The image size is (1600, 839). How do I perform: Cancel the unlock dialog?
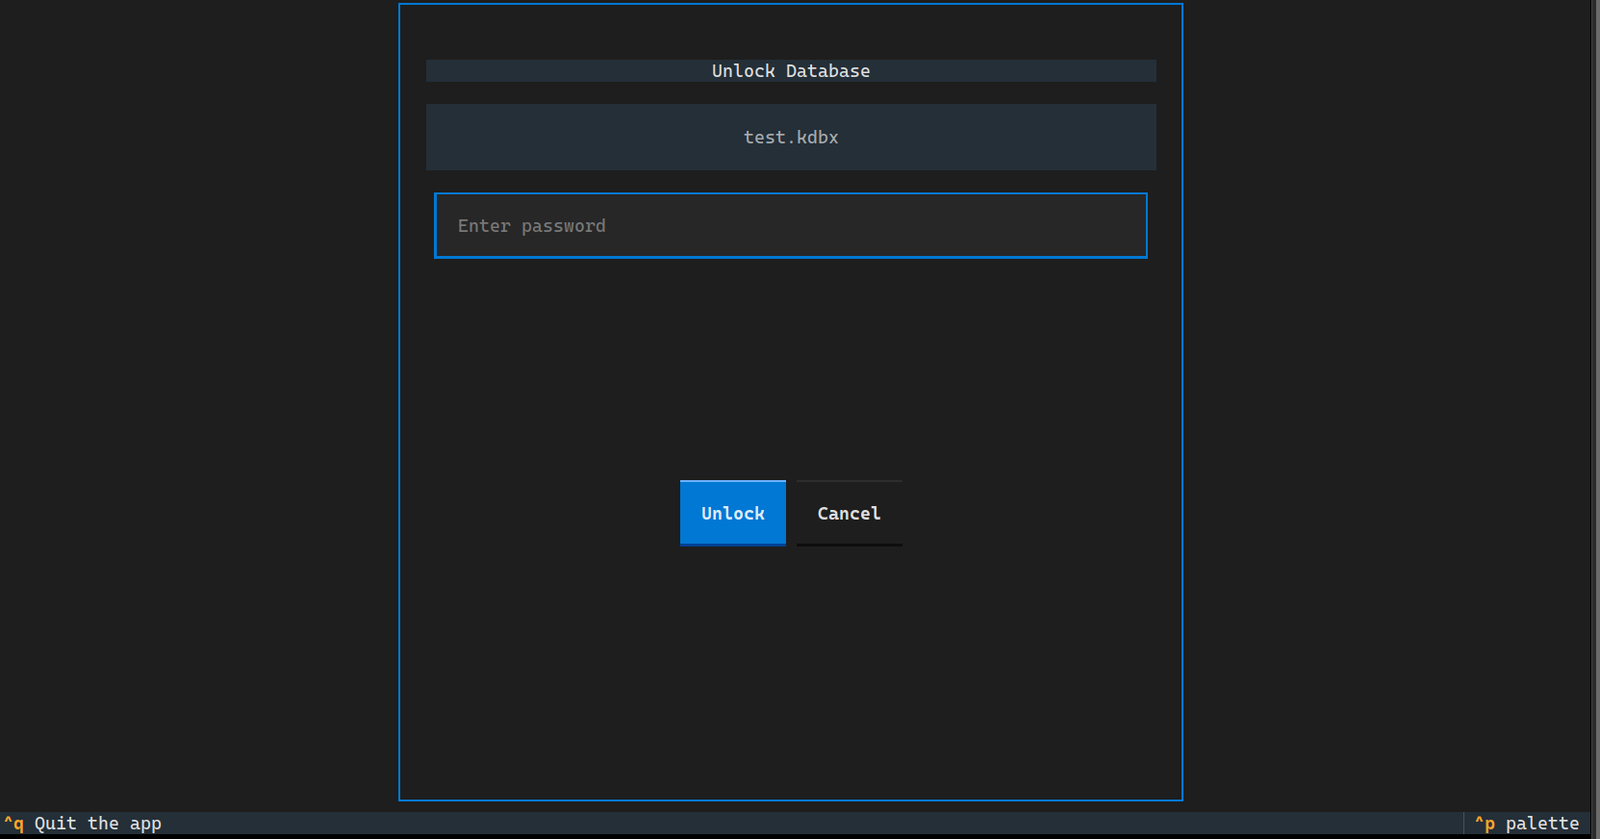point(849,513)
